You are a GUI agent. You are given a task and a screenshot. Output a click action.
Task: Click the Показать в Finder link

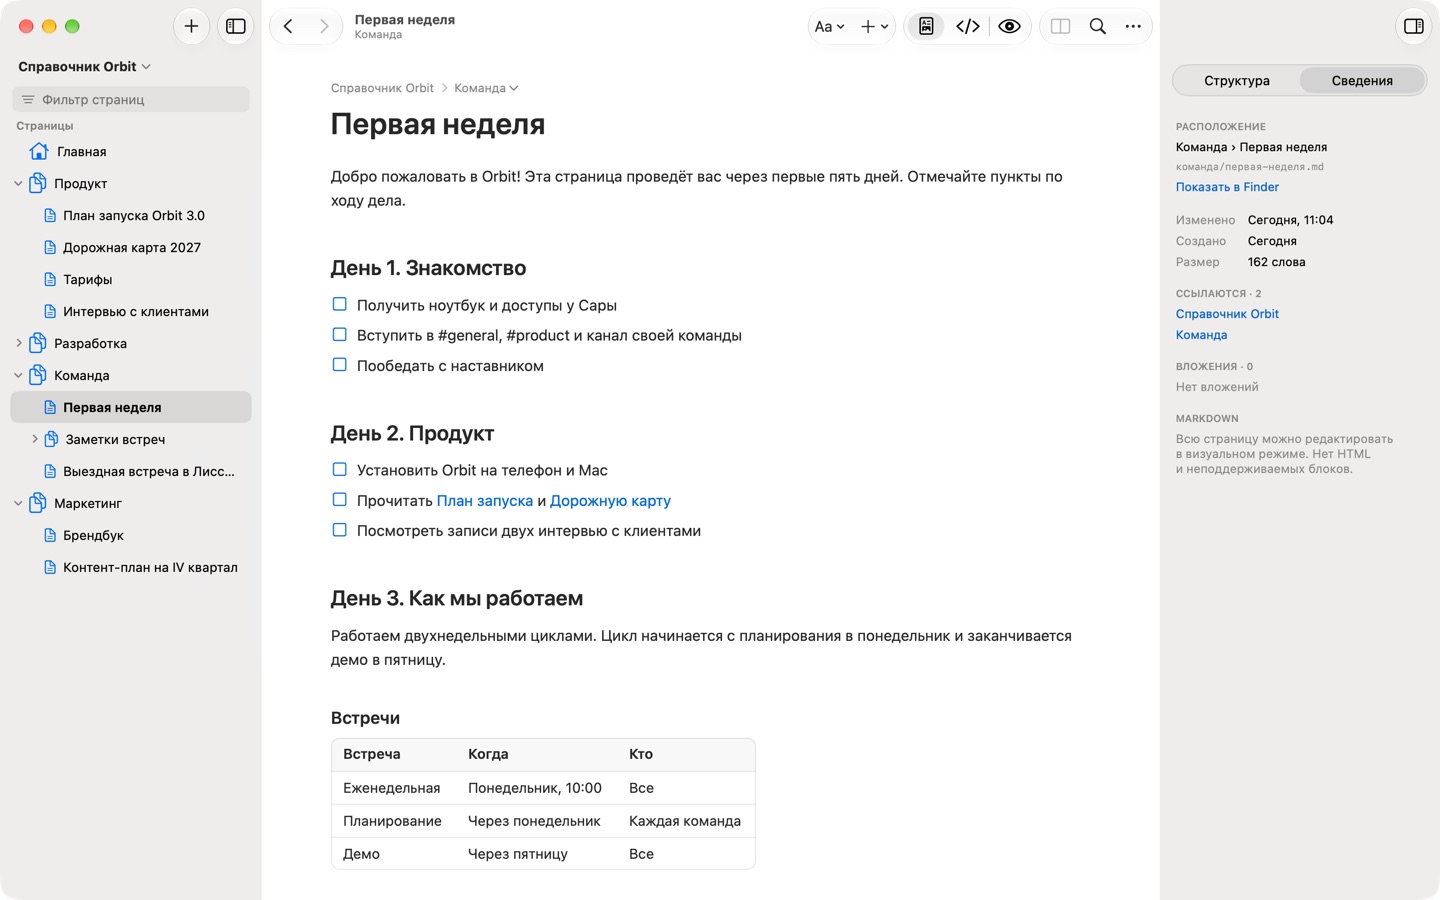tap(1227, 187)
